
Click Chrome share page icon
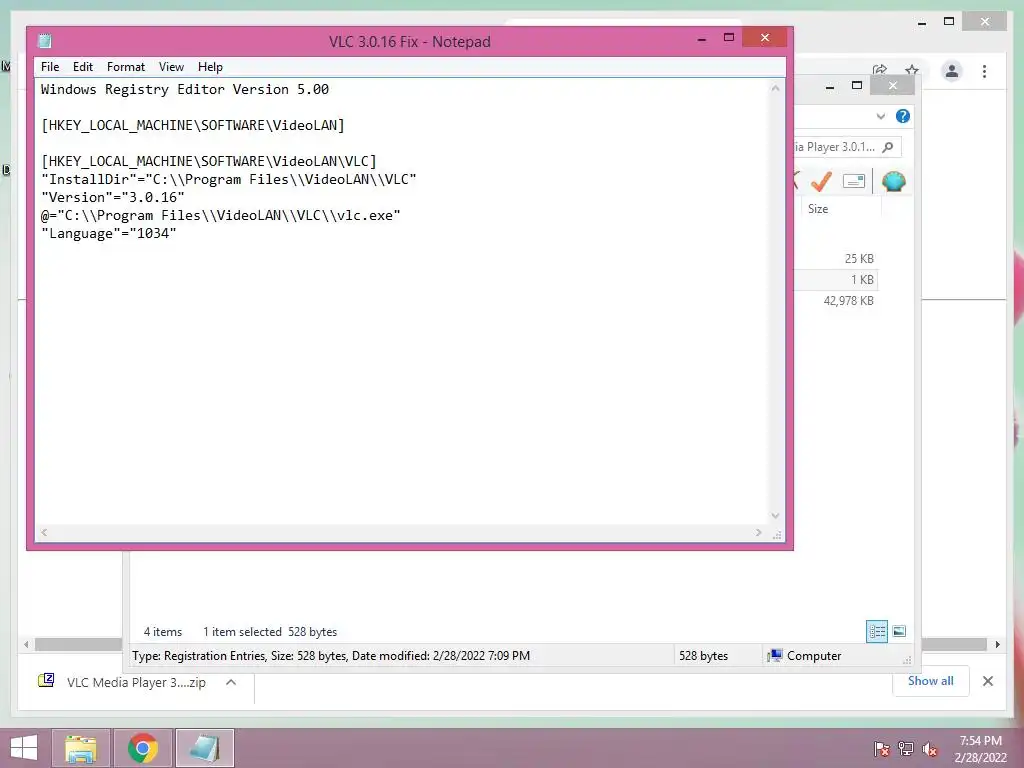click(880, 70)
